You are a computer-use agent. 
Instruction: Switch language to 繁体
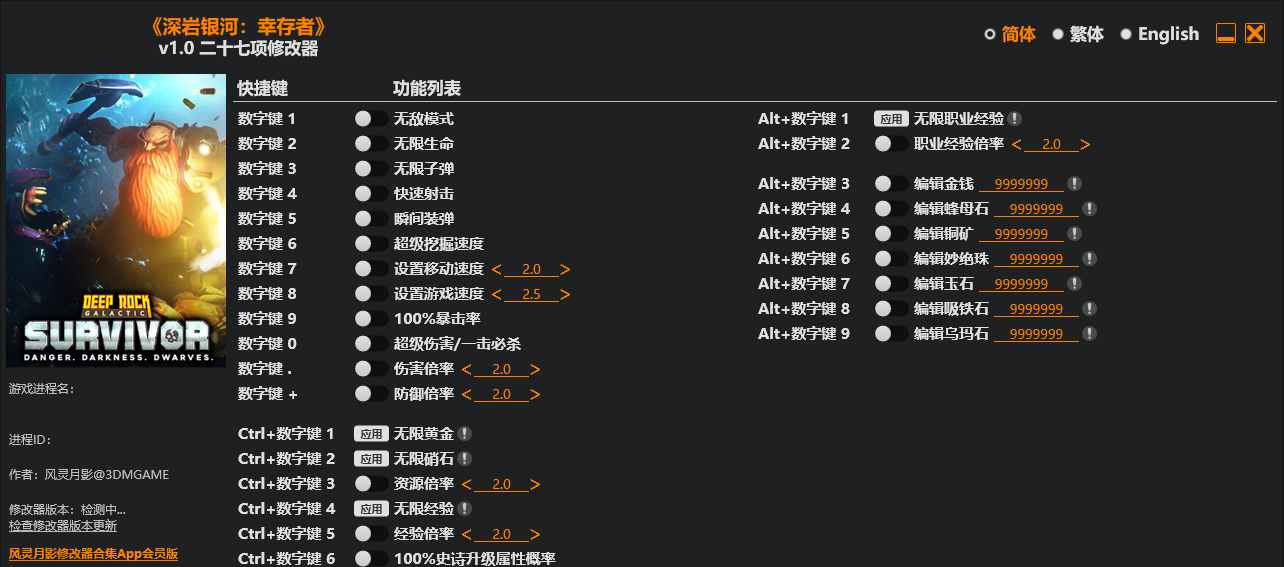click(x=1078, y=34)
